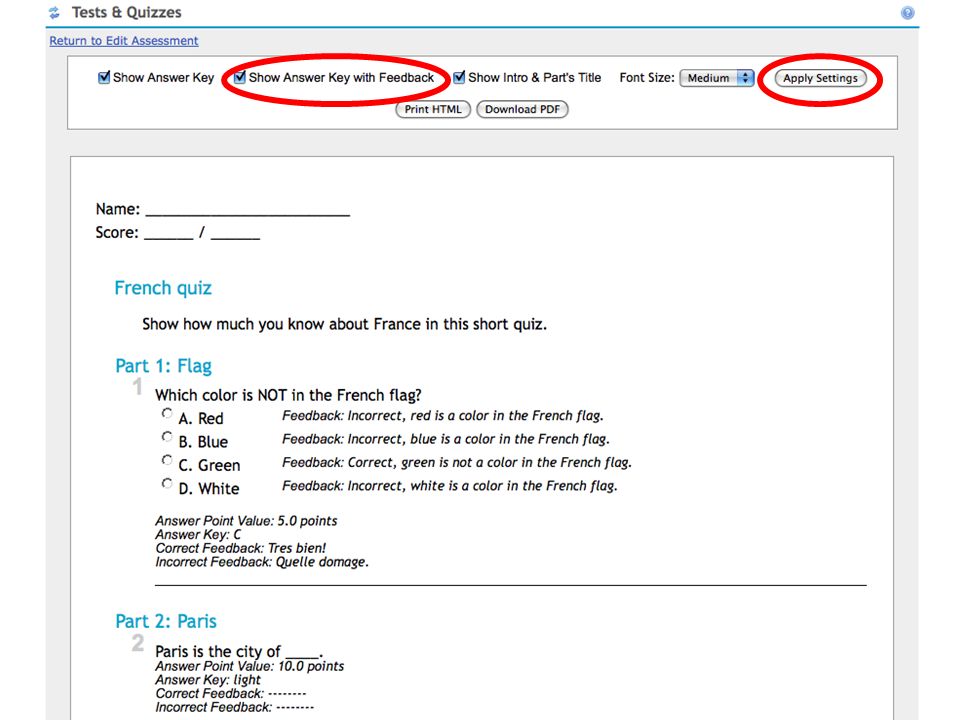Screen dimensions: 960x720
Task: Click the Font Size label
Action: (x=647, y=78)
